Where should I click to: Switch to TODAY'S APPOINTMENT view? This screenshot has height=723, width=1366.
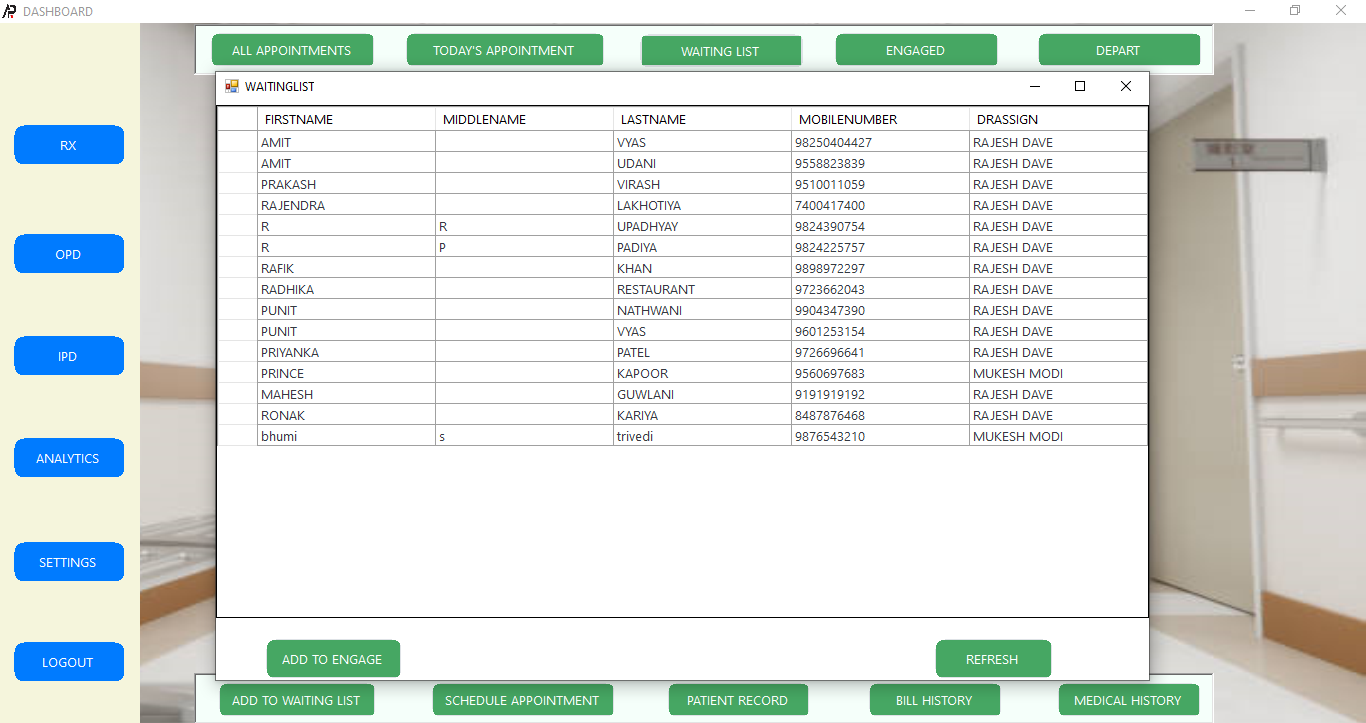click(504, 50)
